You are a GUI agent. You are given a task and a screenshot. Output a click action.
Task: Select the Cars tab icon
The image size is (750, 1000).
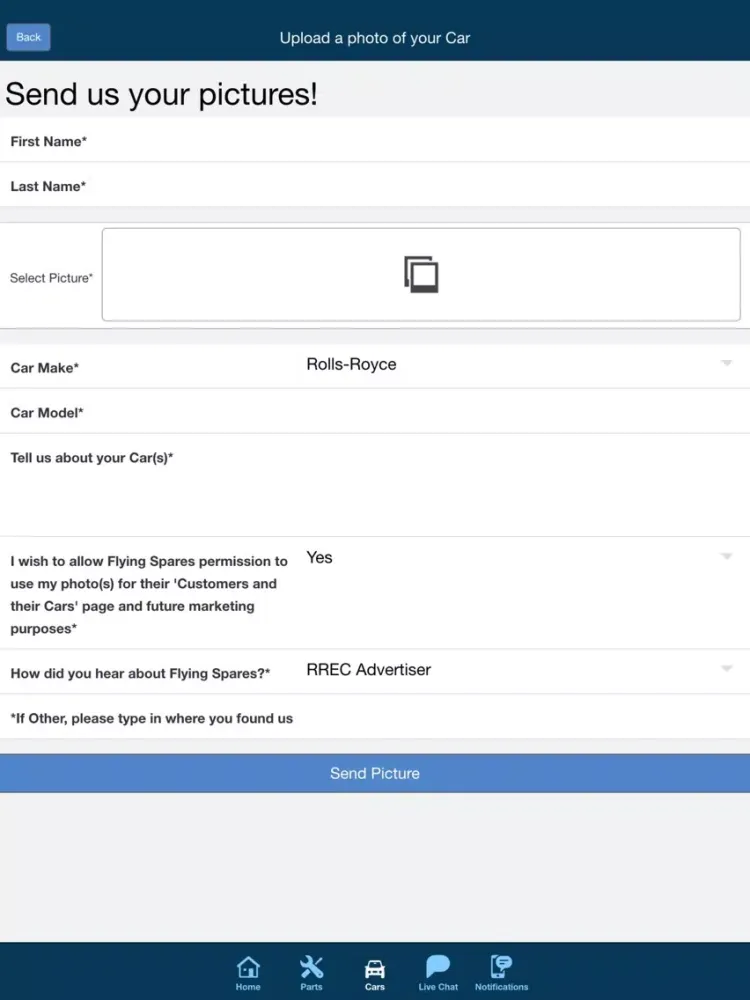pyautogui.click(x=374, y=969)
